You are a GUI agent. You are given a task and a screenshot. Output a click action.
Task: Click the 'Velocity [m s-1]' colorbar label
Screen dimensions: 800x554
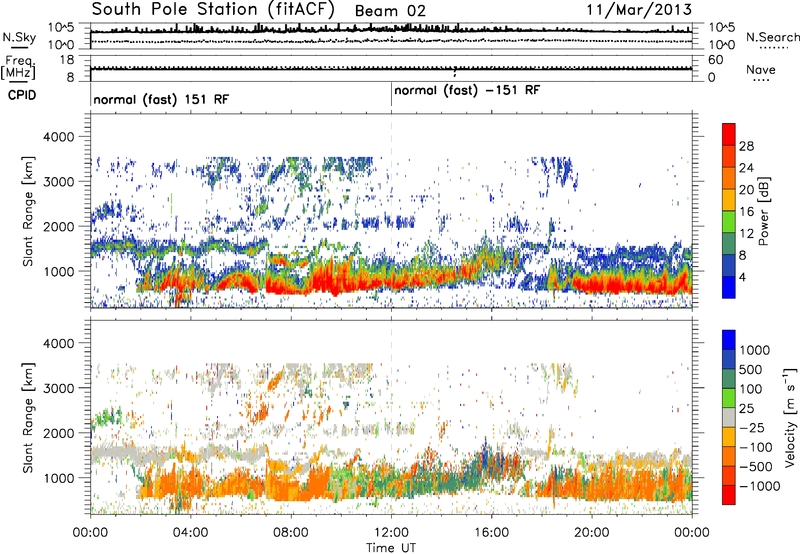click(790, 417)
